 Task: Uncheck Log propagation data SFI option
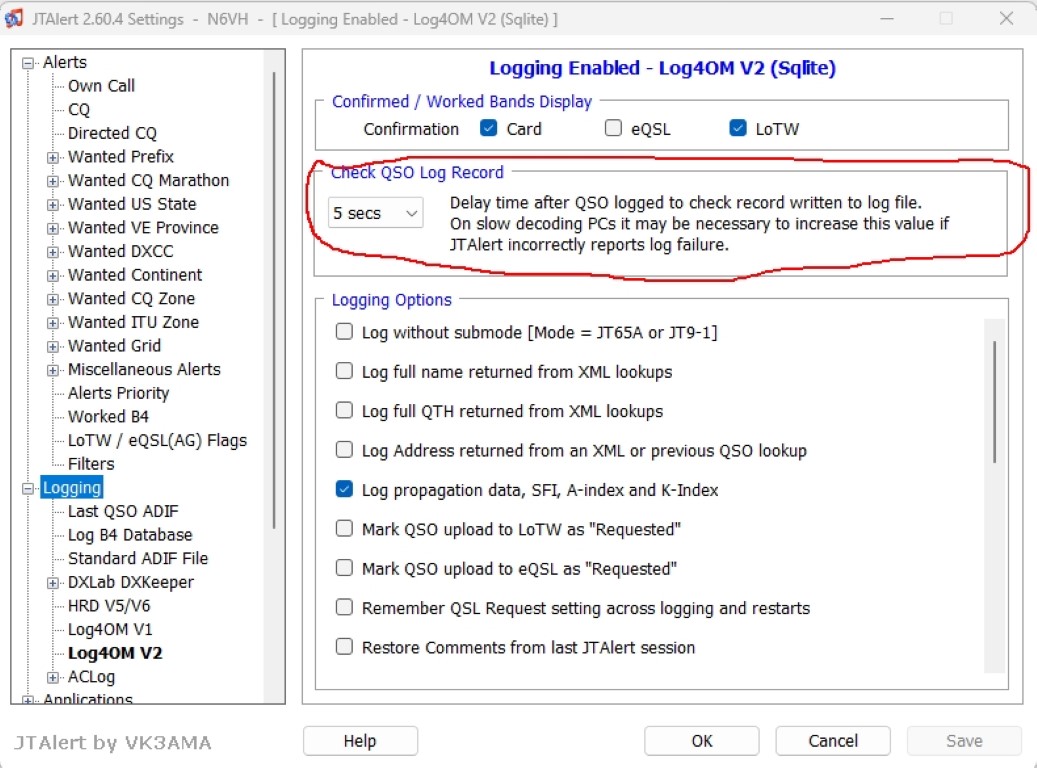(344, 490)
